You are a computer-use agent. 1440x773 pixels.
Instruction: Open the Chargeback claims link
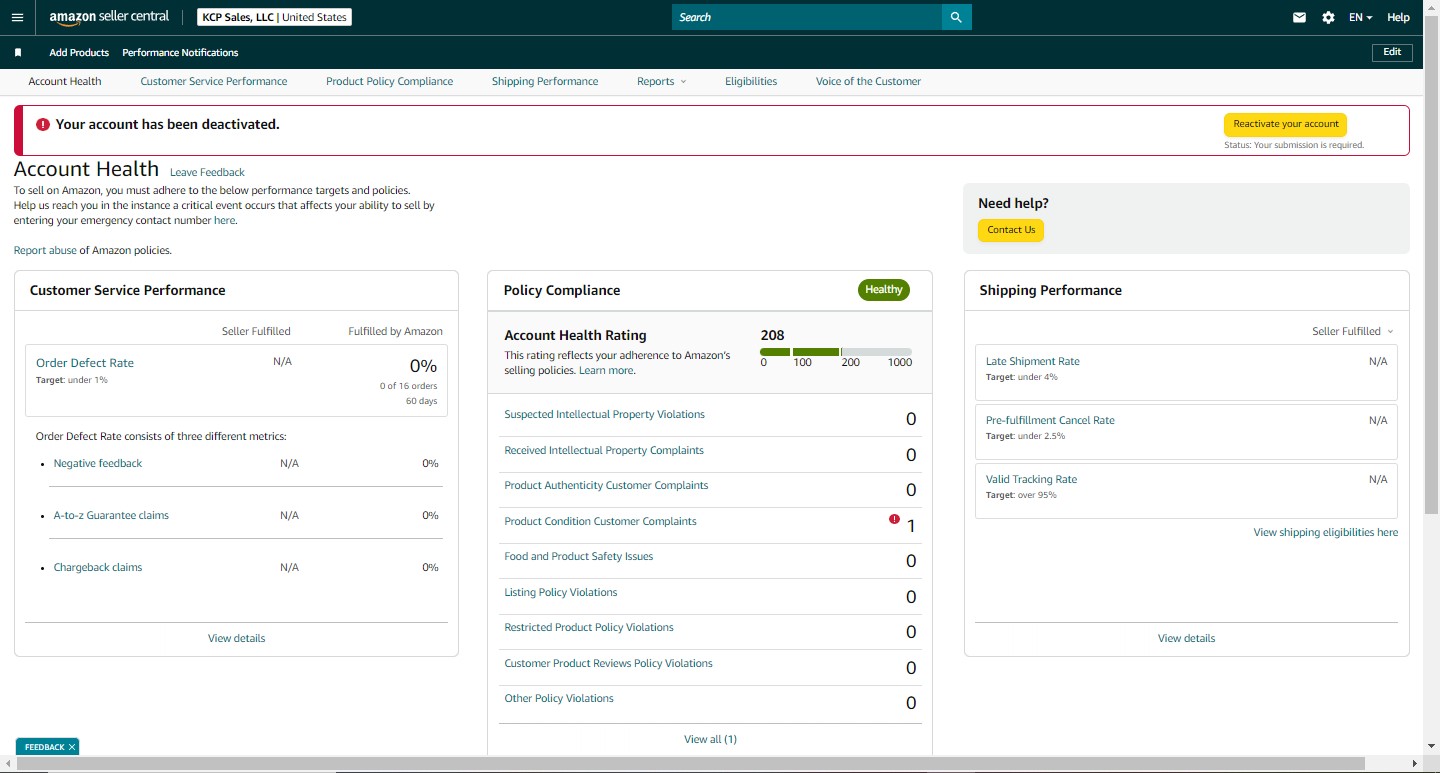pos(98,567)
